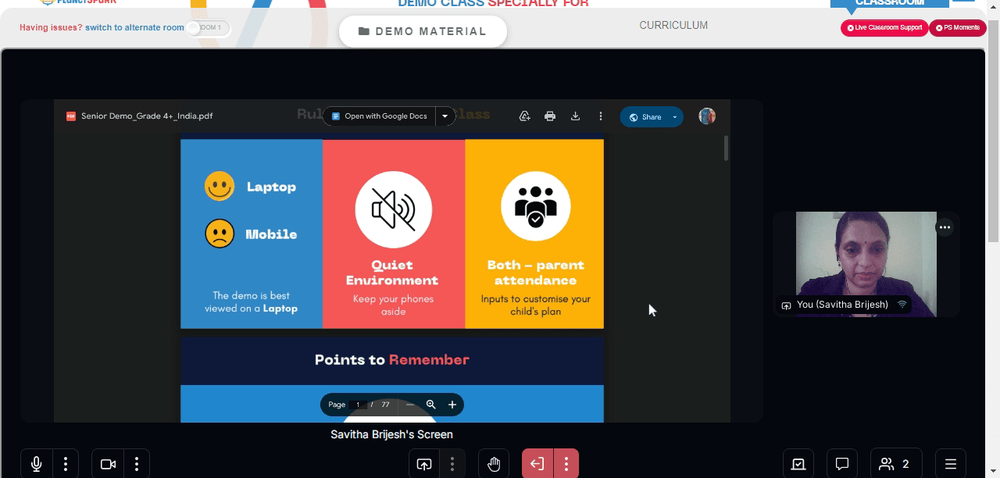
Task: Click the parent attendance group icon
Action: pos(536,206)
